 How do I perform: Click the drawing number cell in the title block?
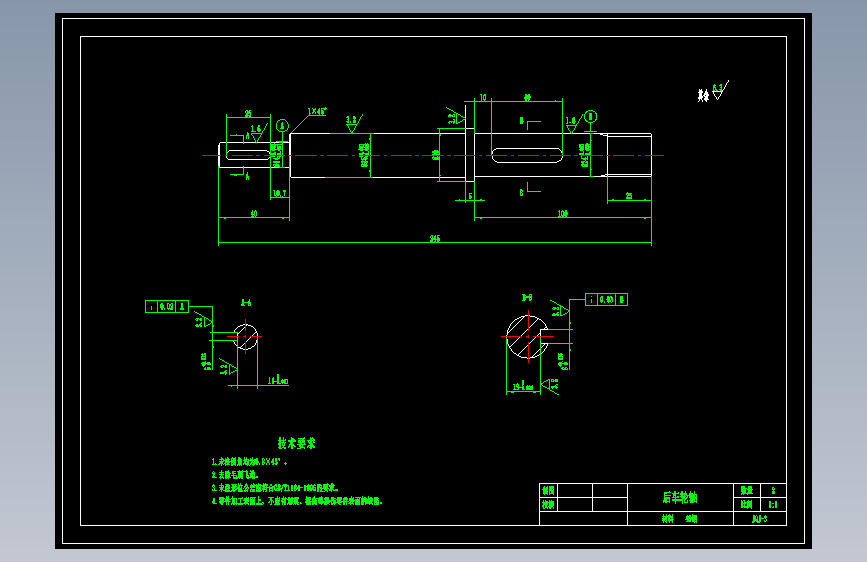760,519
